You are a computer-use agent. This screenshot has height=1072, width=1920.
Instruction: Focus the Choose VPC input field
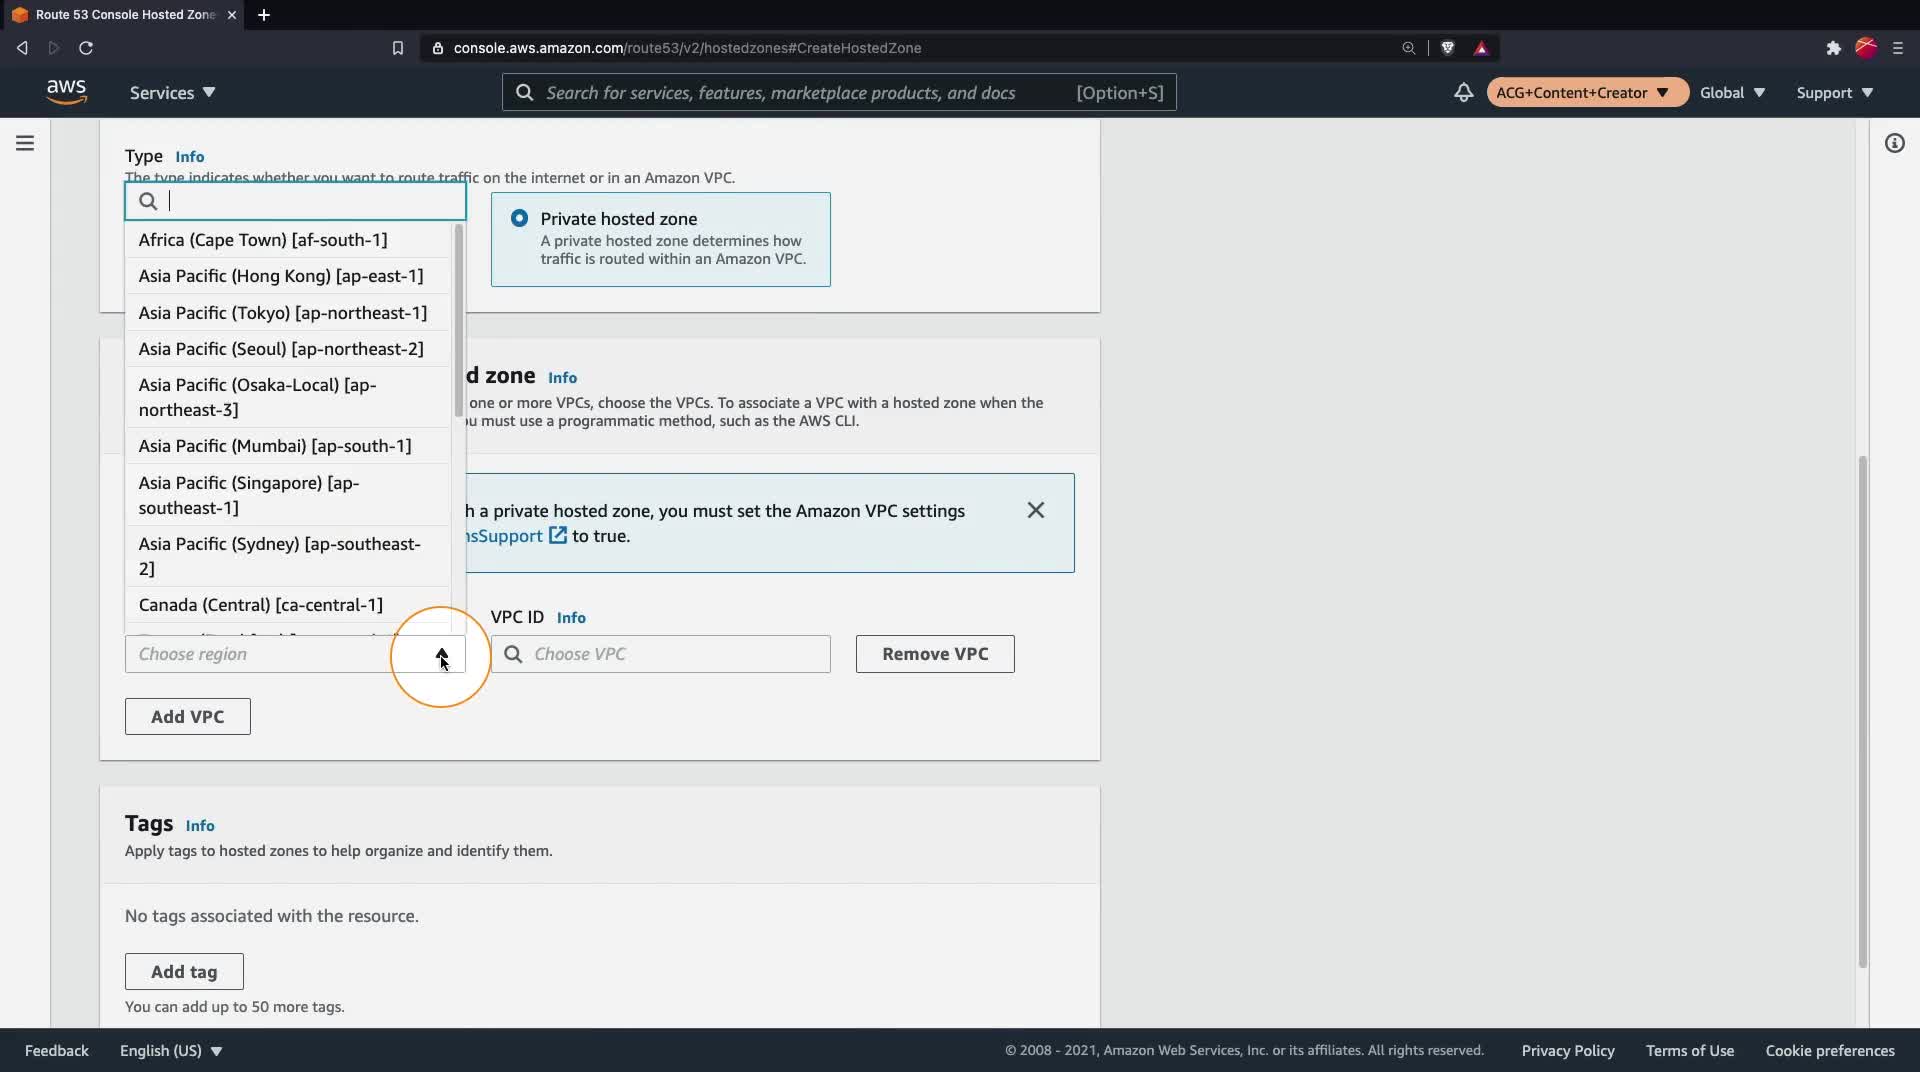coord(660,654)
